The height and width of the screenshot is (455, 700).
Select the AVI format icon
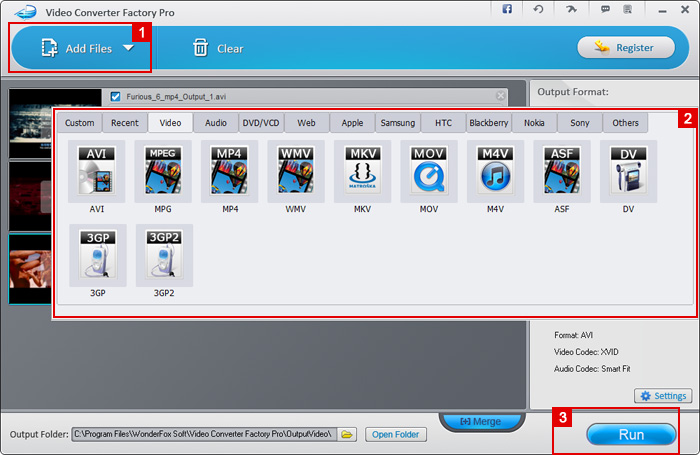tap(96, 172)
